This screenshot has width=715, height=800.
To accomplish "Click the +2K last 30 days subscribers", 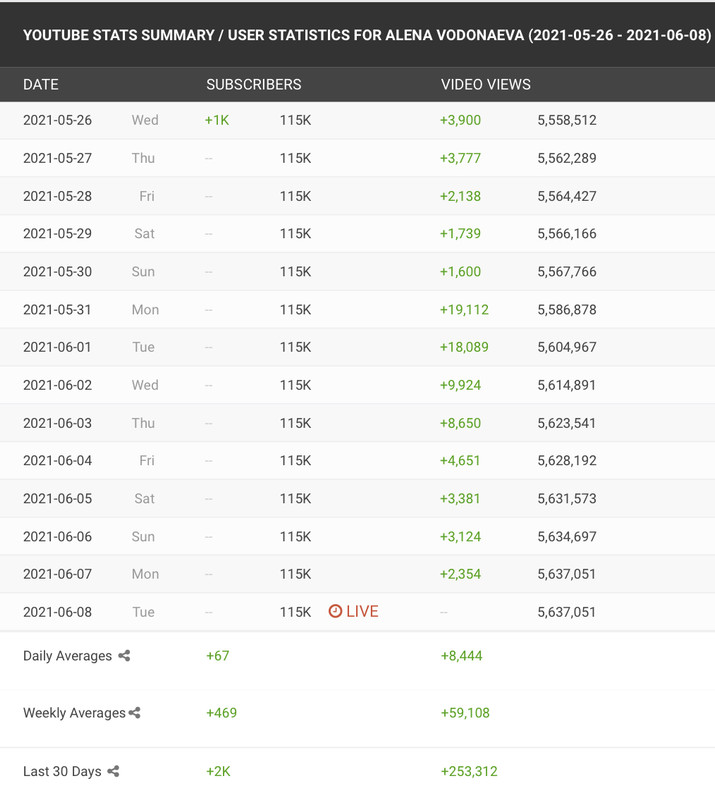I will 218,771.
